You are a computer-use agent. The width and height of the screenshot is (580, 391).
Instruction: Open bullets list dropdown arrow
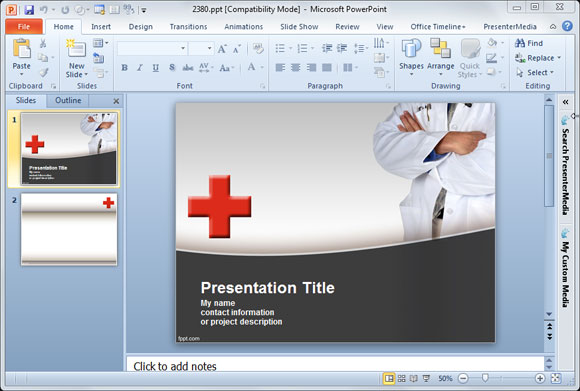(290, 48)
